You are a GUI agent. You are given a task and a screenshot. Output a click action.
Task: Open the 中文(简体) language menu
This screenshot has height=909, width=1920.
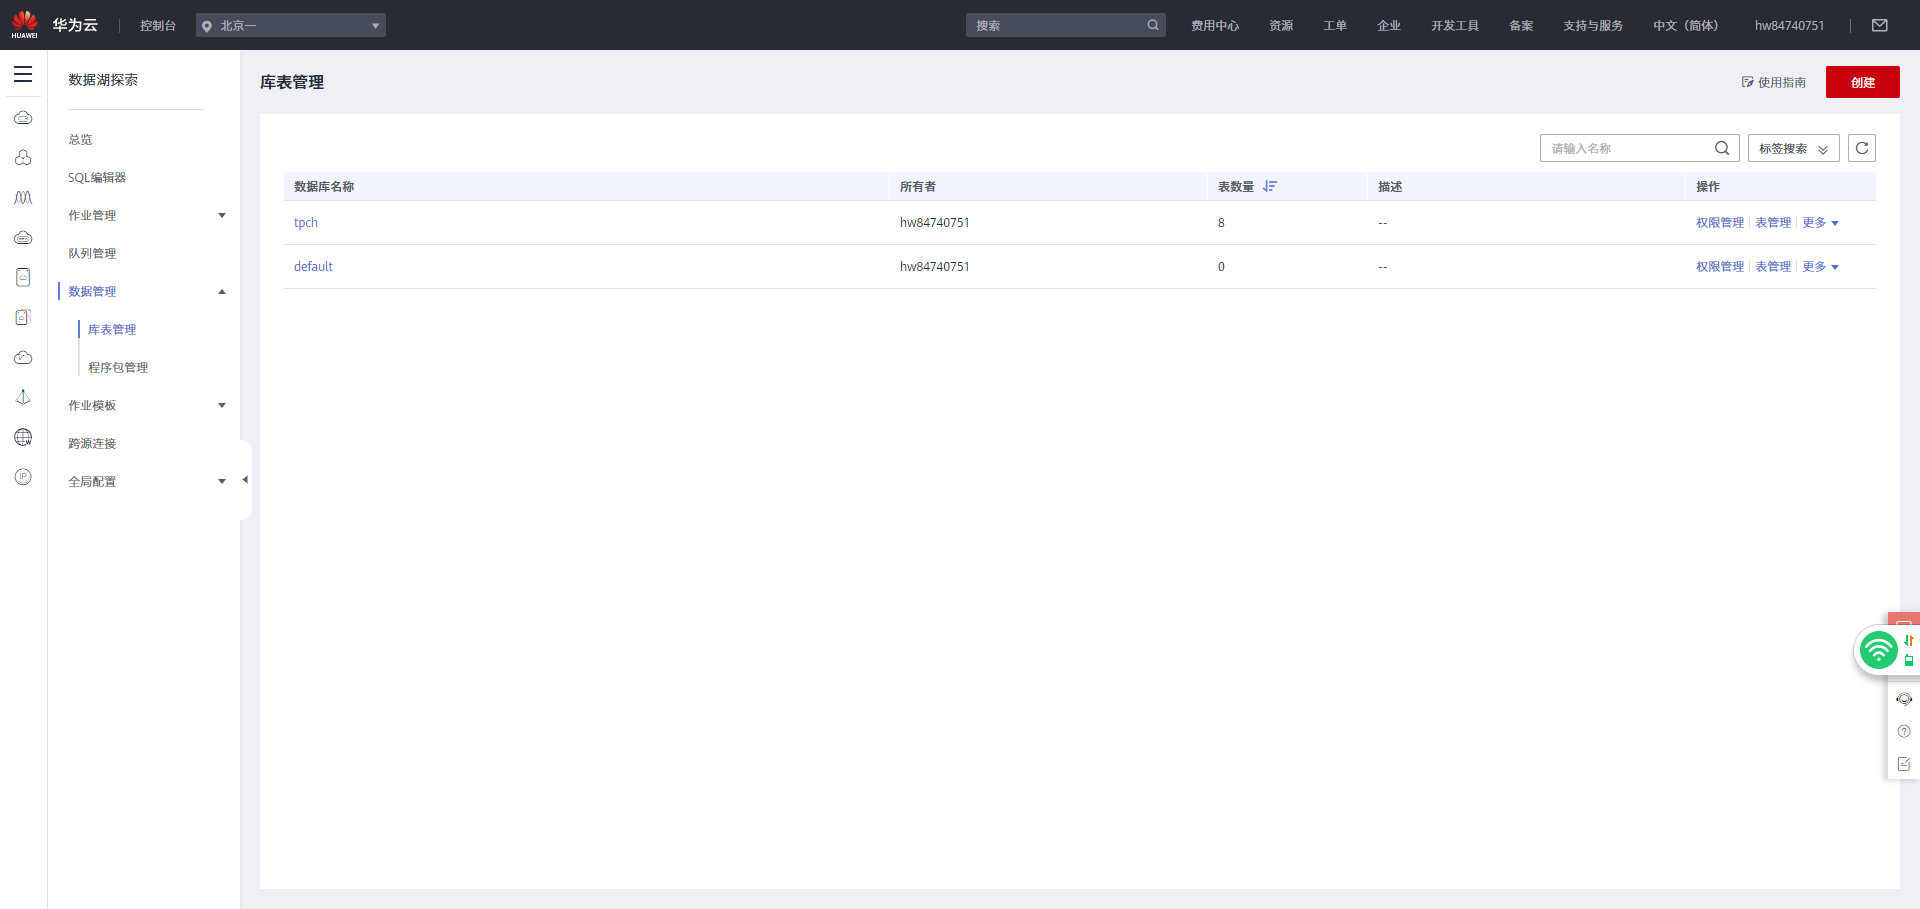point(1685,25)
